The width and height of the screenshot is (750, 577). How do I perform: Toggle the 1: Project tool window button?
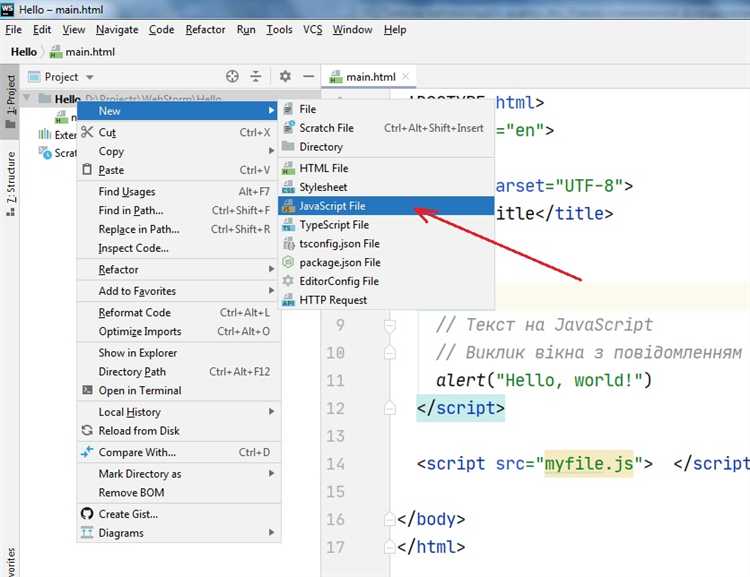(x=10, y=101)
